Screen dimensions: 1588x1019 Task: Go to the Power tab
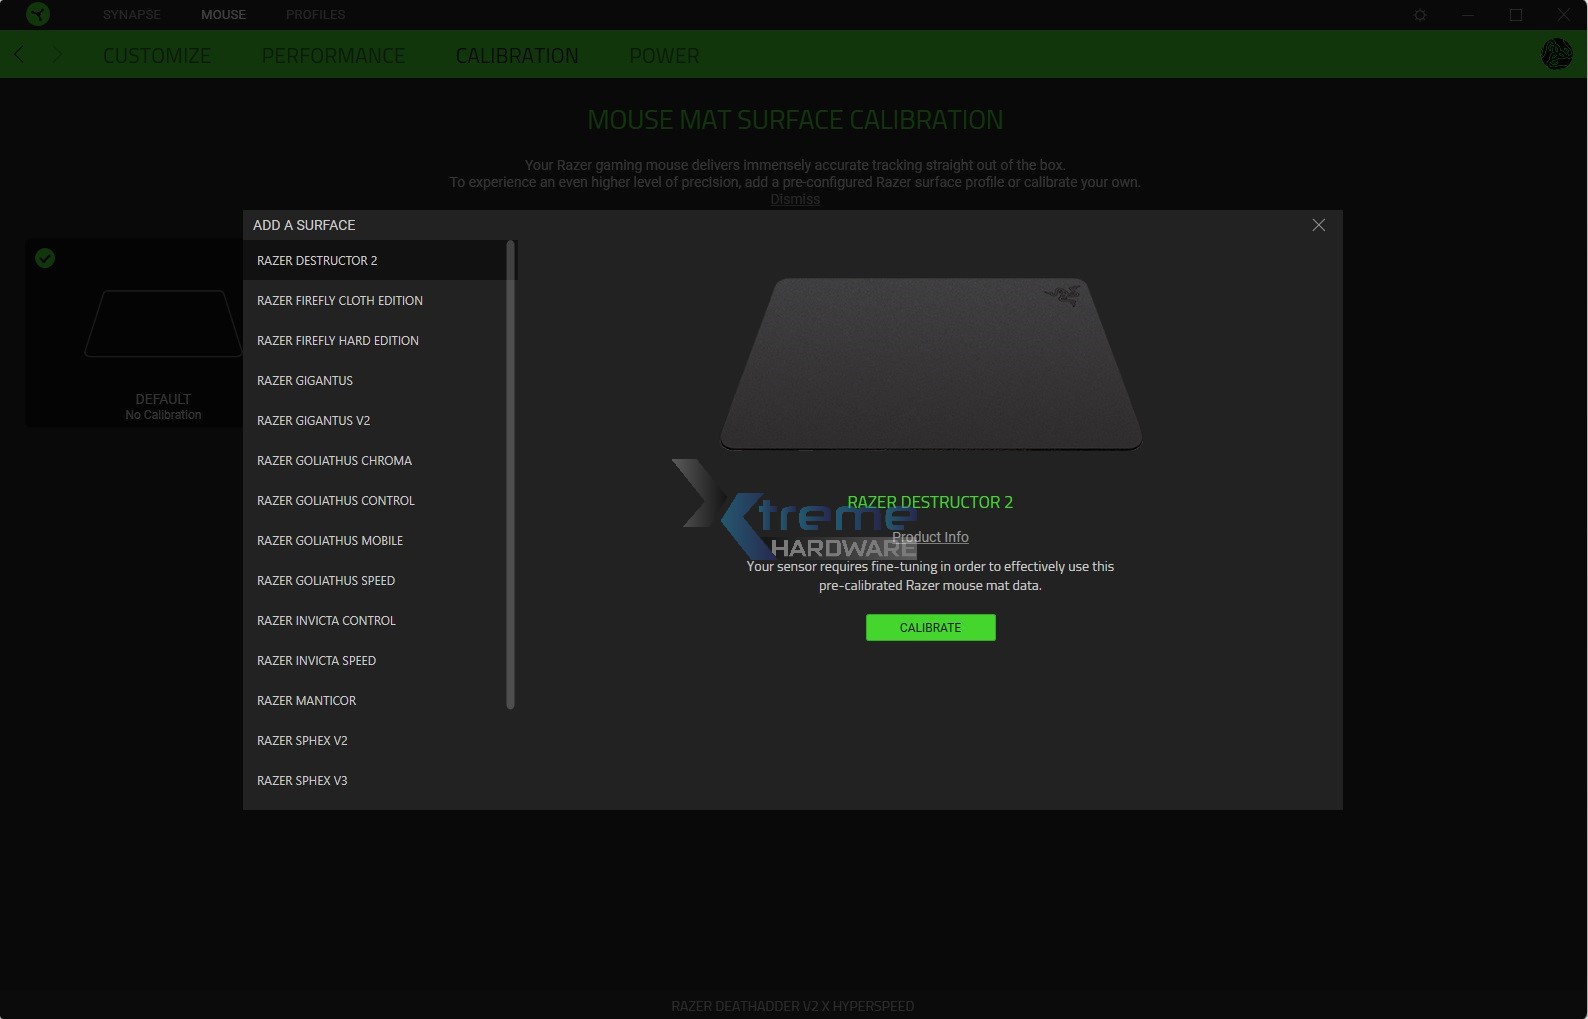point(664,56)
